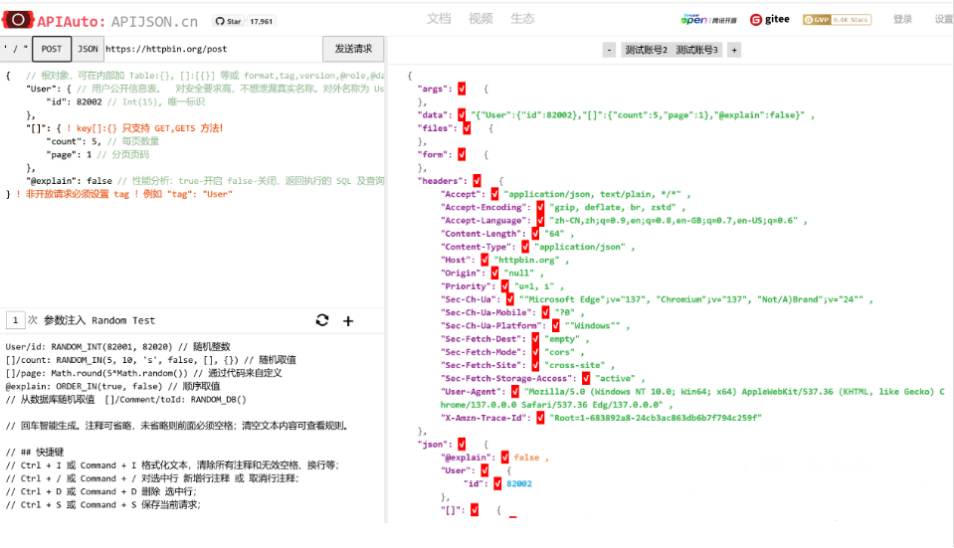Click the GVP stars badge
Image resolution: width=954 pixels, height=548 pixels.
pyautogui.click(x=837, y=19)
